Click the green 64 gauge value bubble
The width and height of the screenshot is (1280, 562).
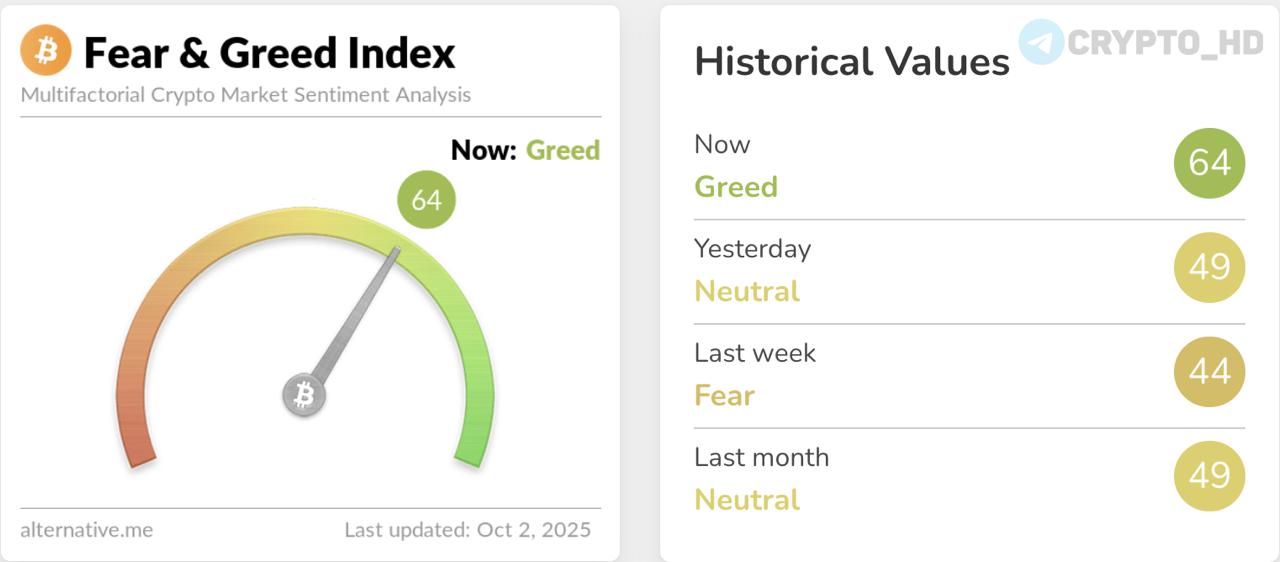point(426,200)
